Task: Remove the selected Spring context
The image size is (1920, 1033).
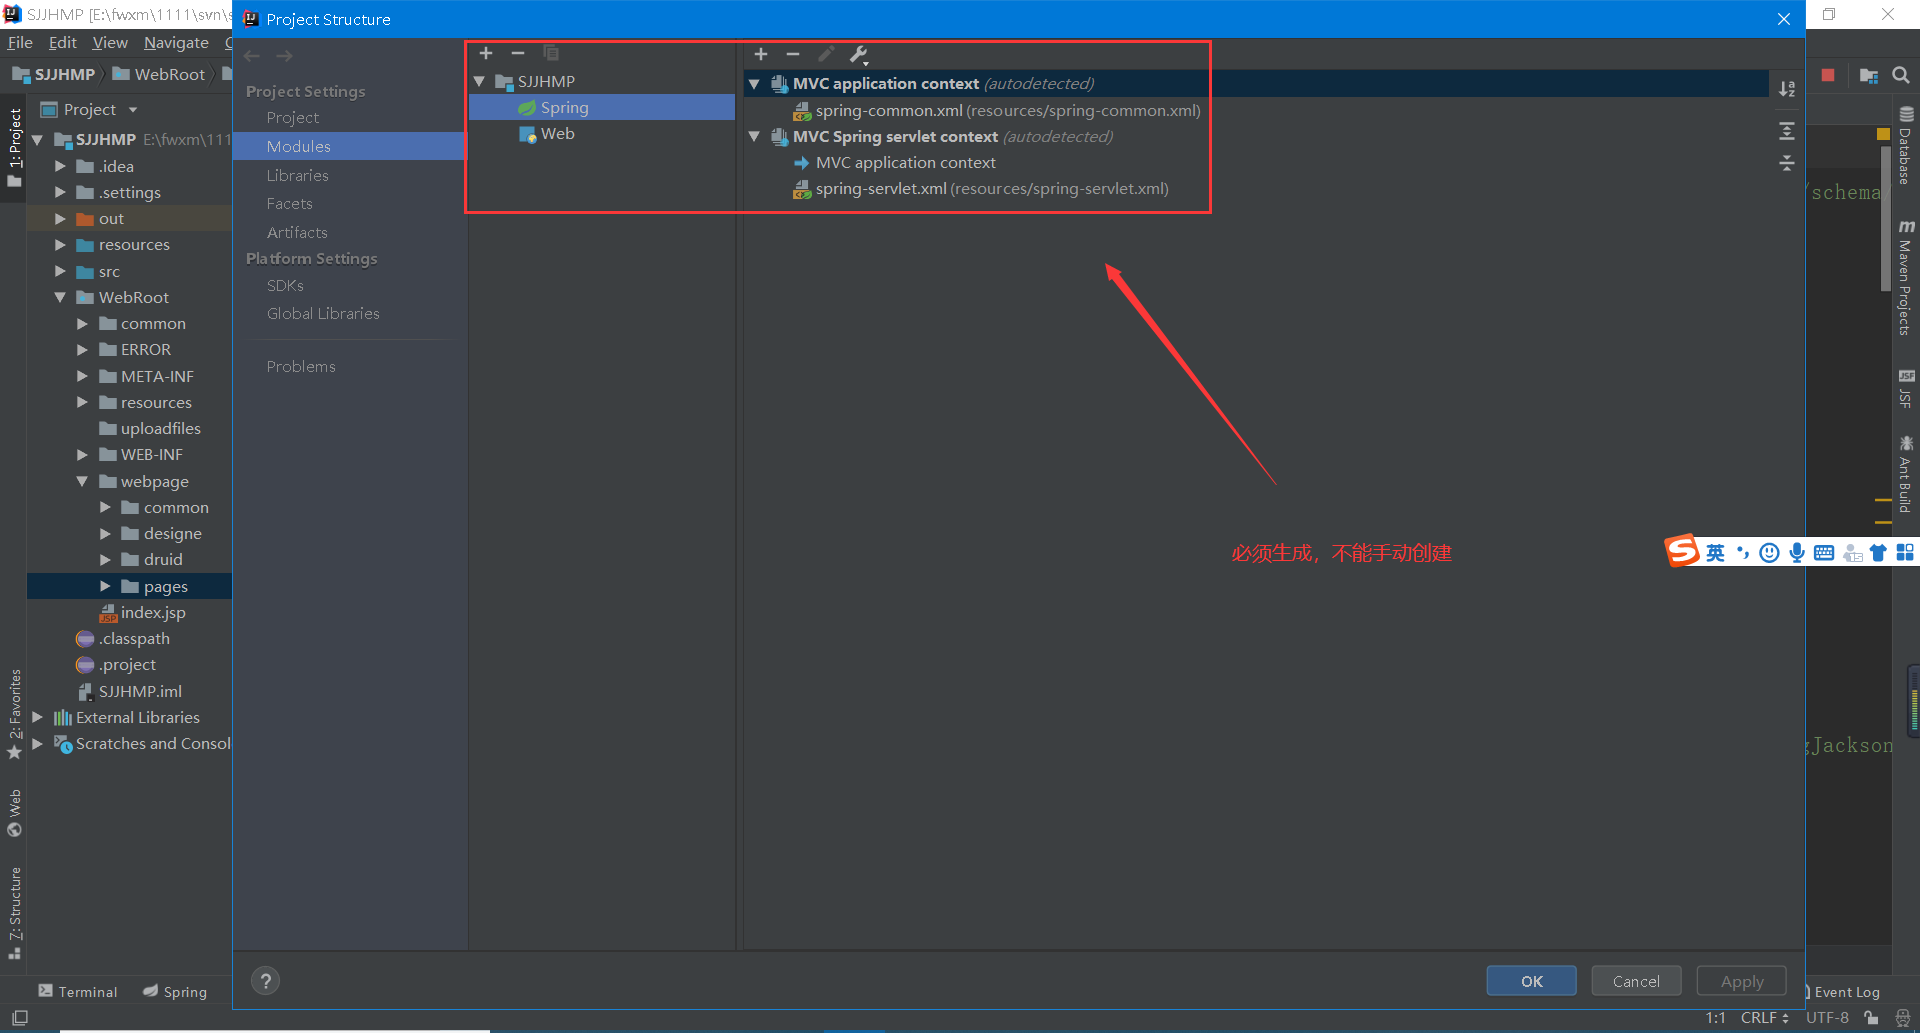Action: [x=793, y=54]
